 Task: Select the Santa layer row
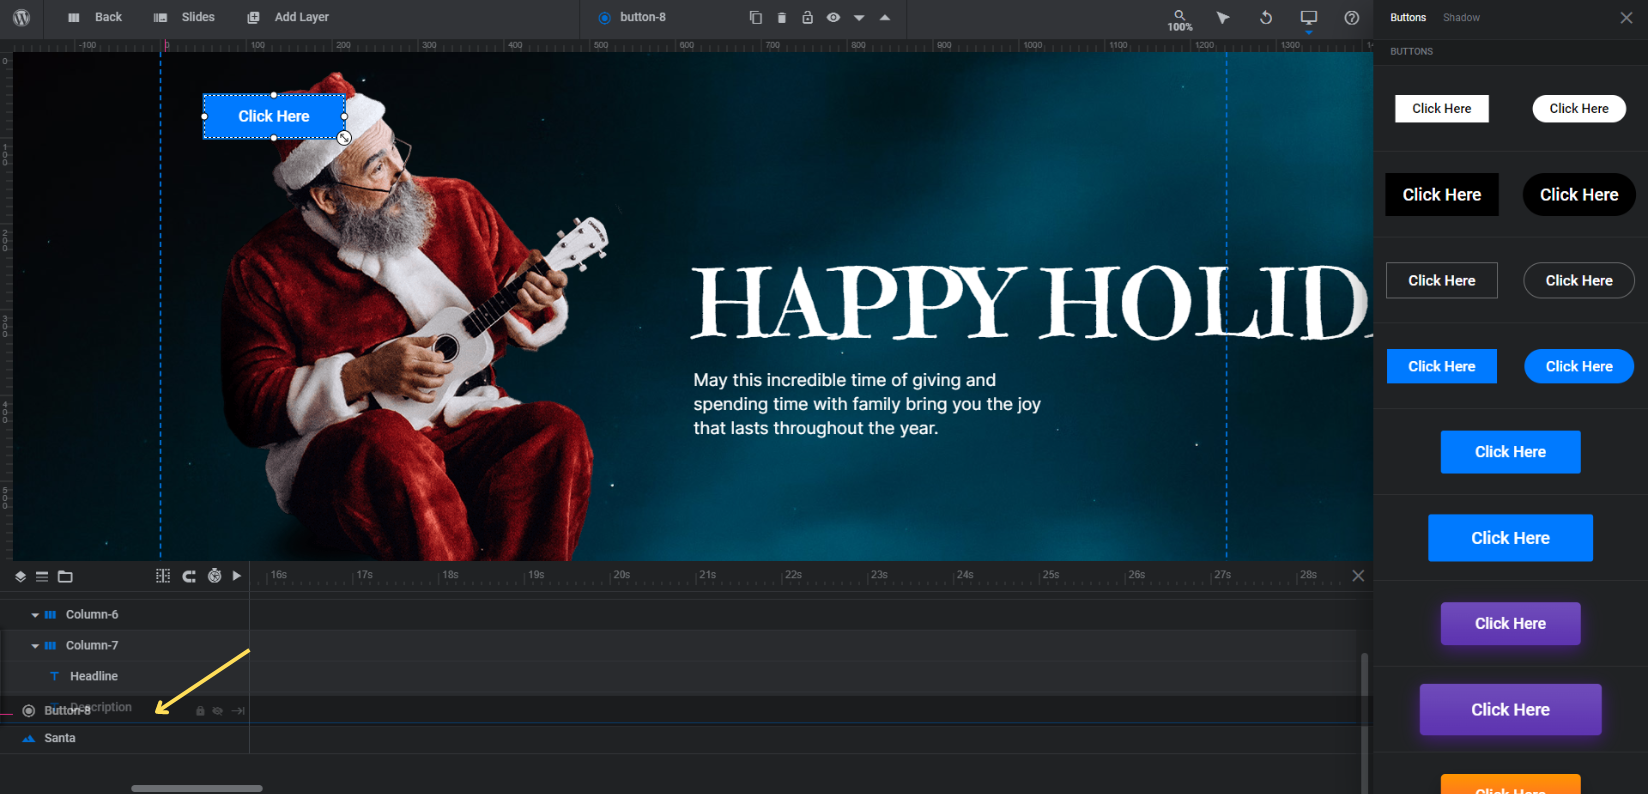[125, 739]
